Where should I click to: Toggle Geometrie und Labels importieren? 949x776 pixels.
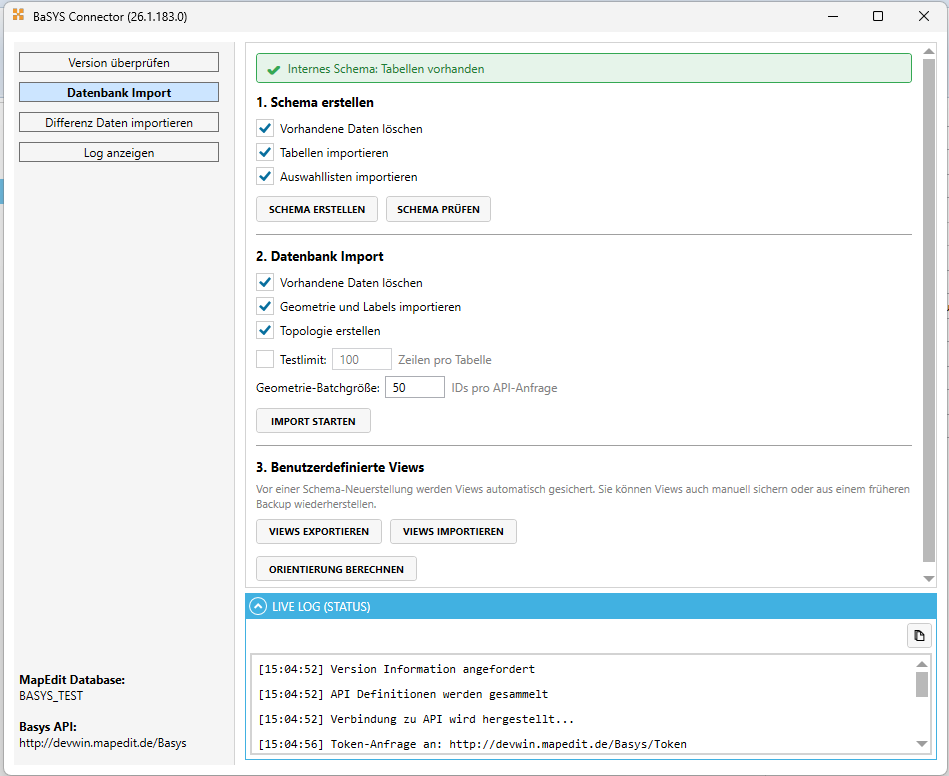pos(265,307)
